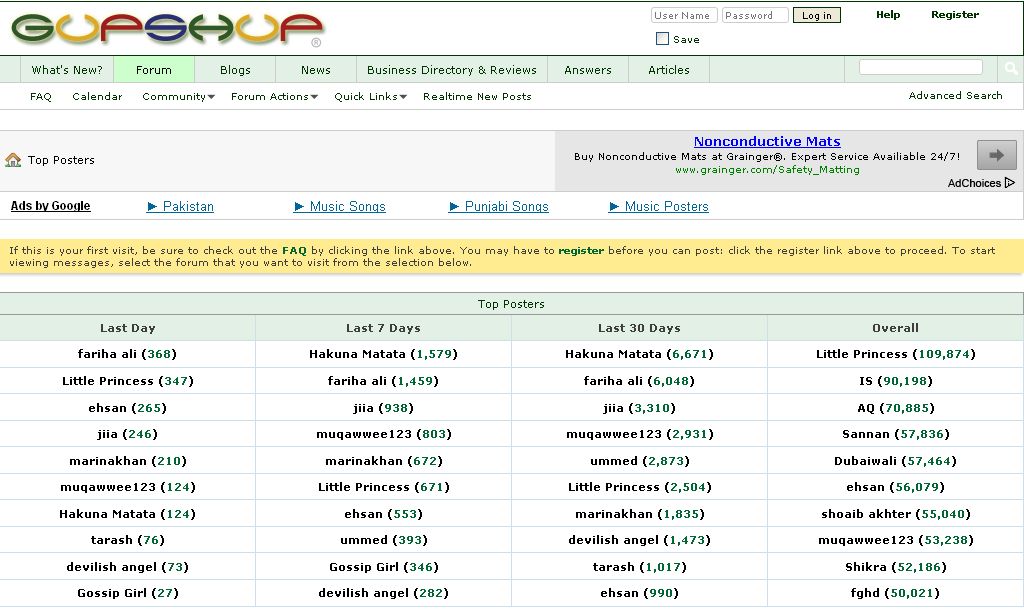Click the User Name input field
Screen dimensions: 1024x609
tap(682, 15)
